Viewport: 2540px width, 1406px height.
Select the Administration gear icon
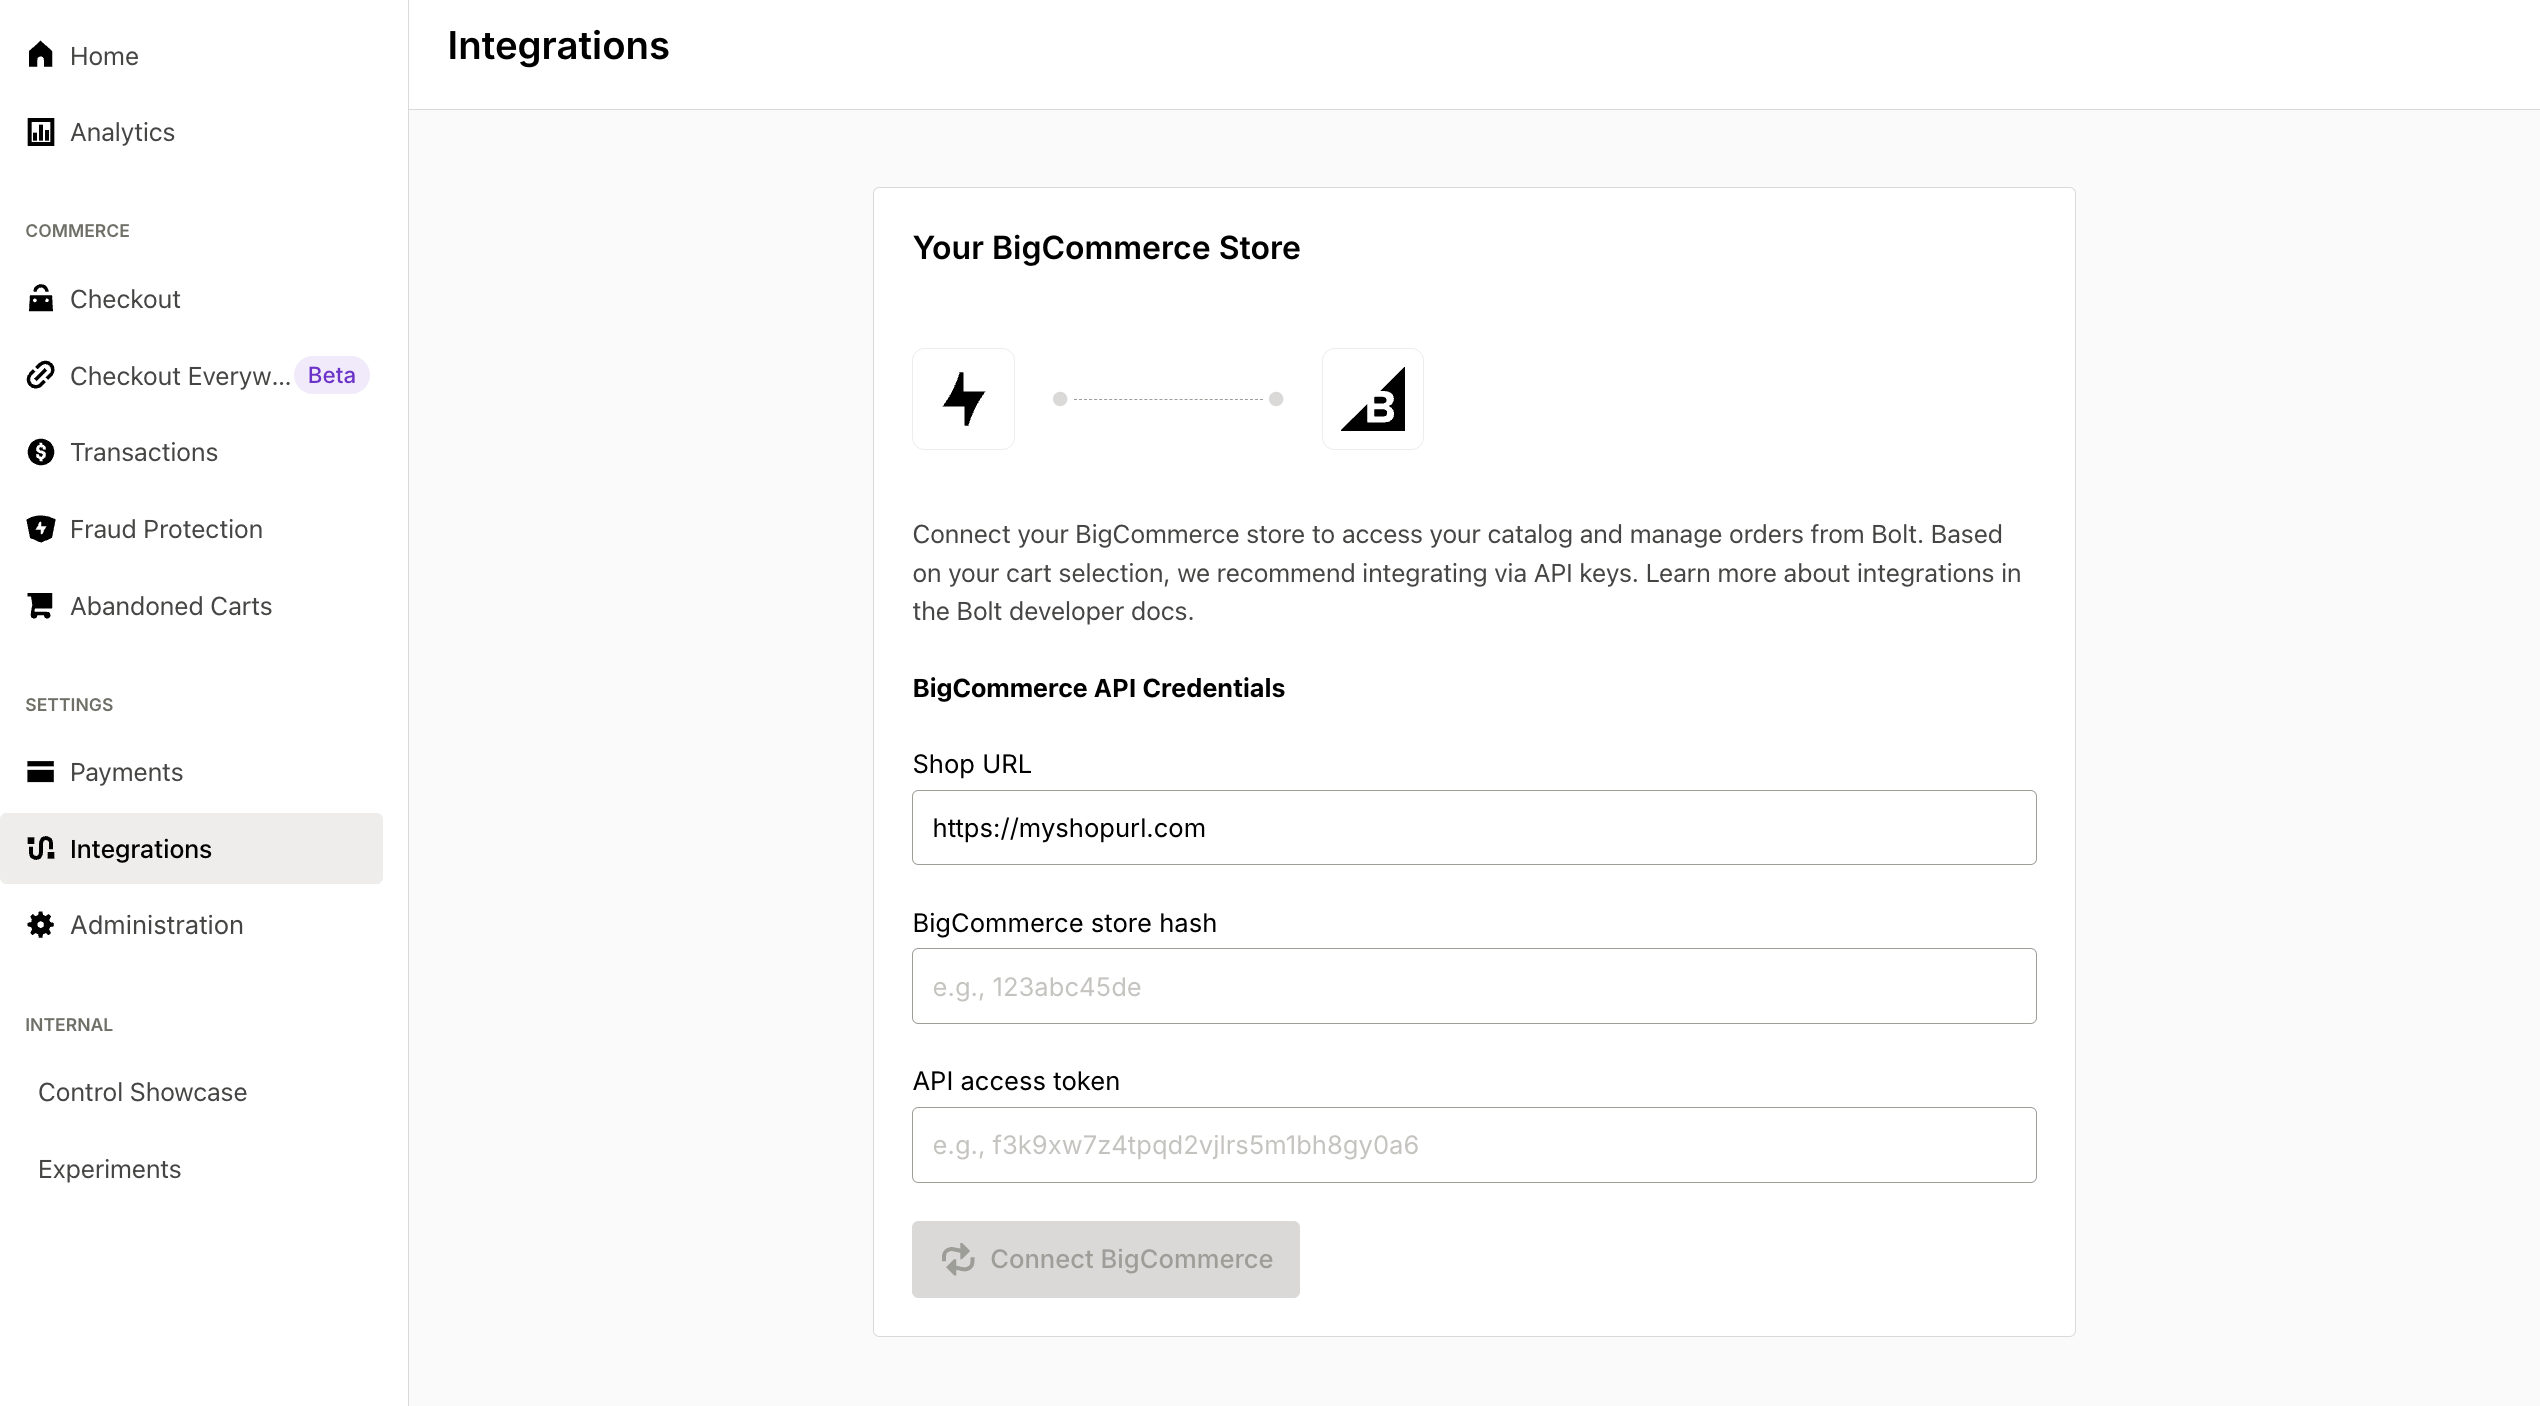pos(40,925)
